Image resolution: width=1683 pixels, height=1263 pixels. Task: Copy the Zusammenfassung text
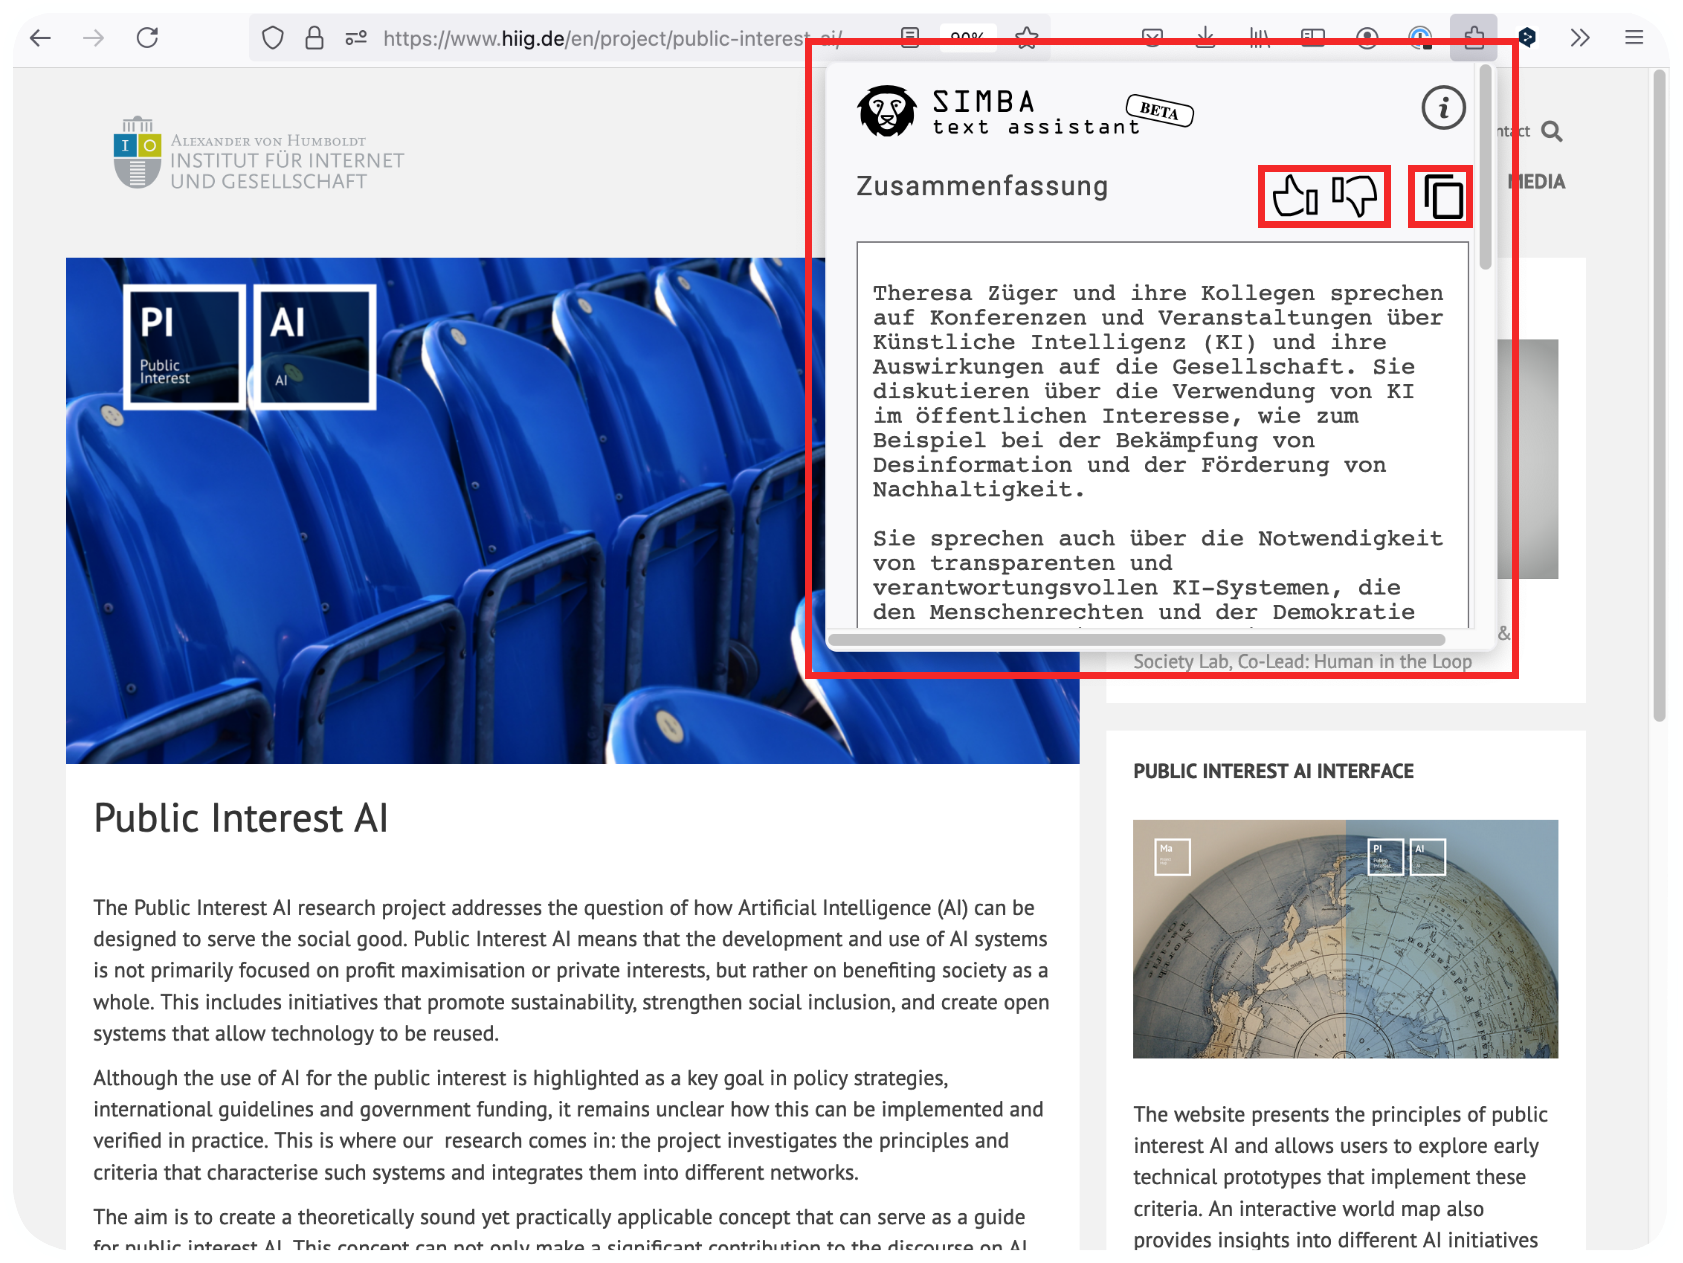[x=1442, y=196]
